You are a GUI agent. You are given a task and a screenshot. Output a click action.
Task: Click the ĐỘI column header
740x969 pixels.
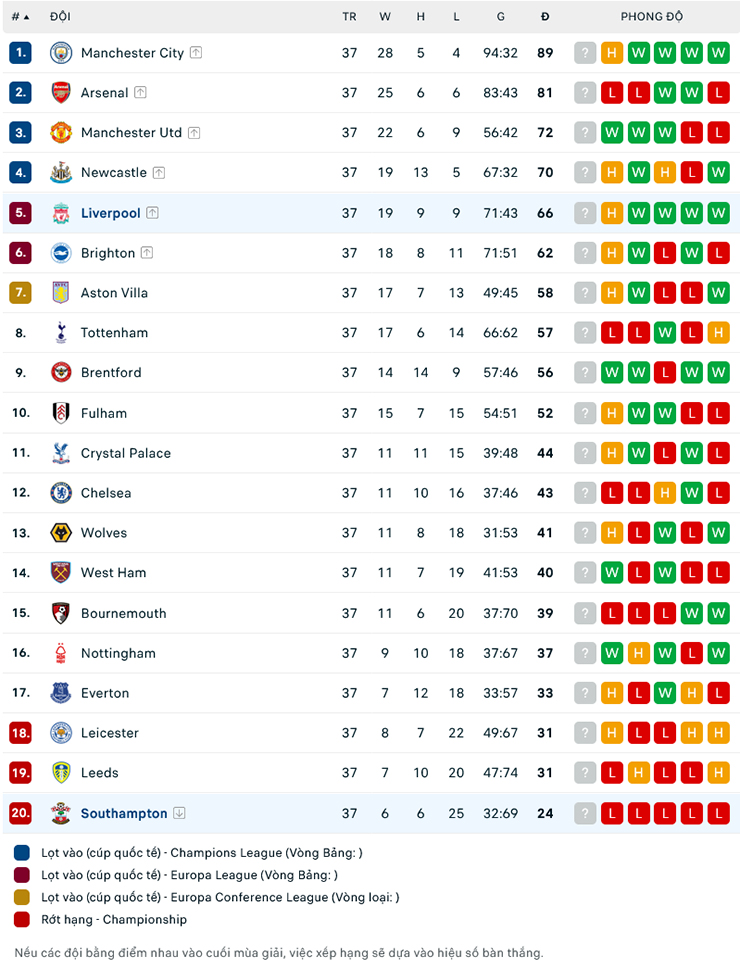click(x=60, y=17)
